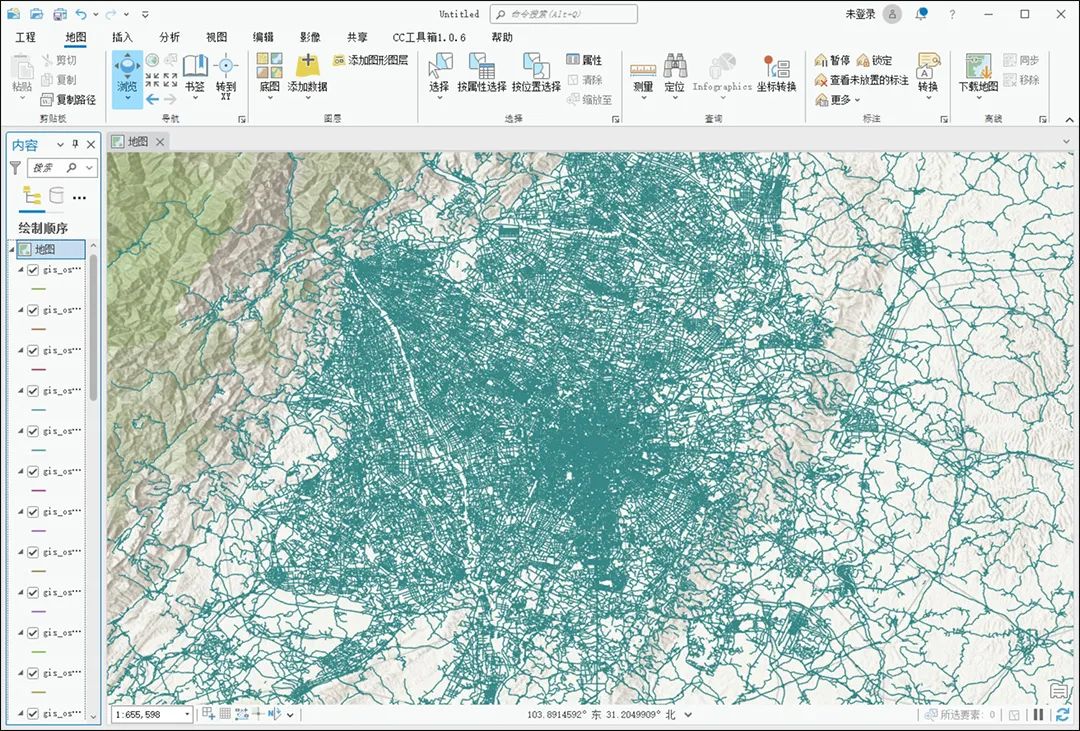Click the filter funnel icon in 内容 pane

click(15, 167)
